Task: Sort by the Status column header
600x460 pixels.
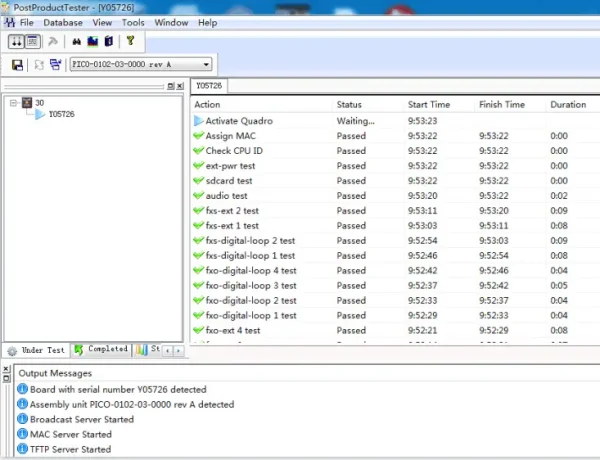Action: click(x=349, y=104)
